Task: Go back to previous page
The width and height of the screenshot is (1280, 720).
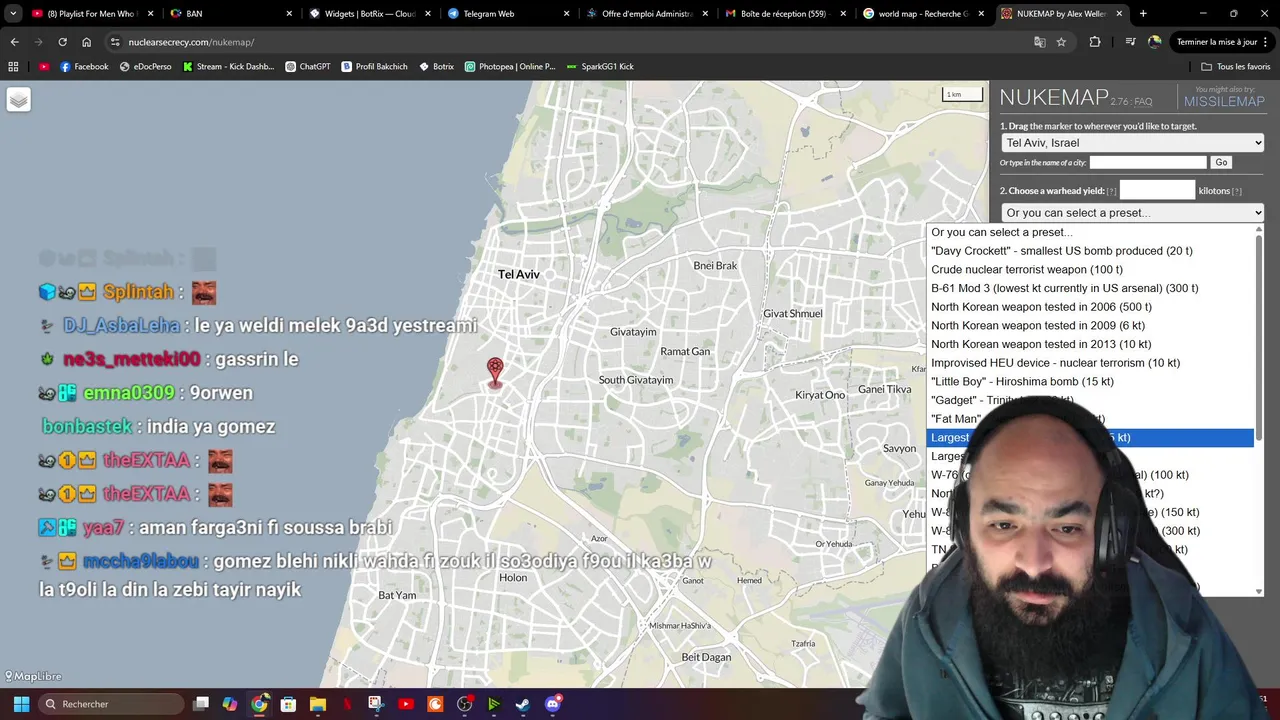Action: coord(14,42)
